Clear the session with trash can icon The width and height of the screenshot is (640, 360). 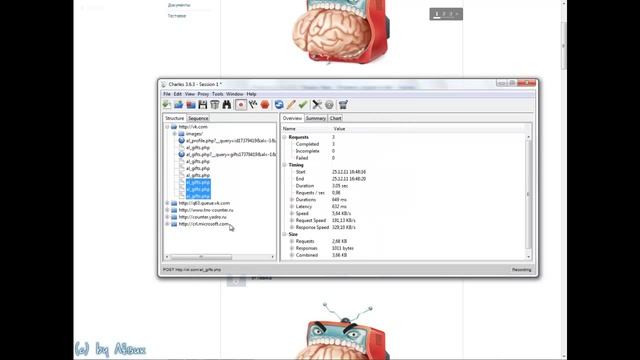tap(215, 105)
